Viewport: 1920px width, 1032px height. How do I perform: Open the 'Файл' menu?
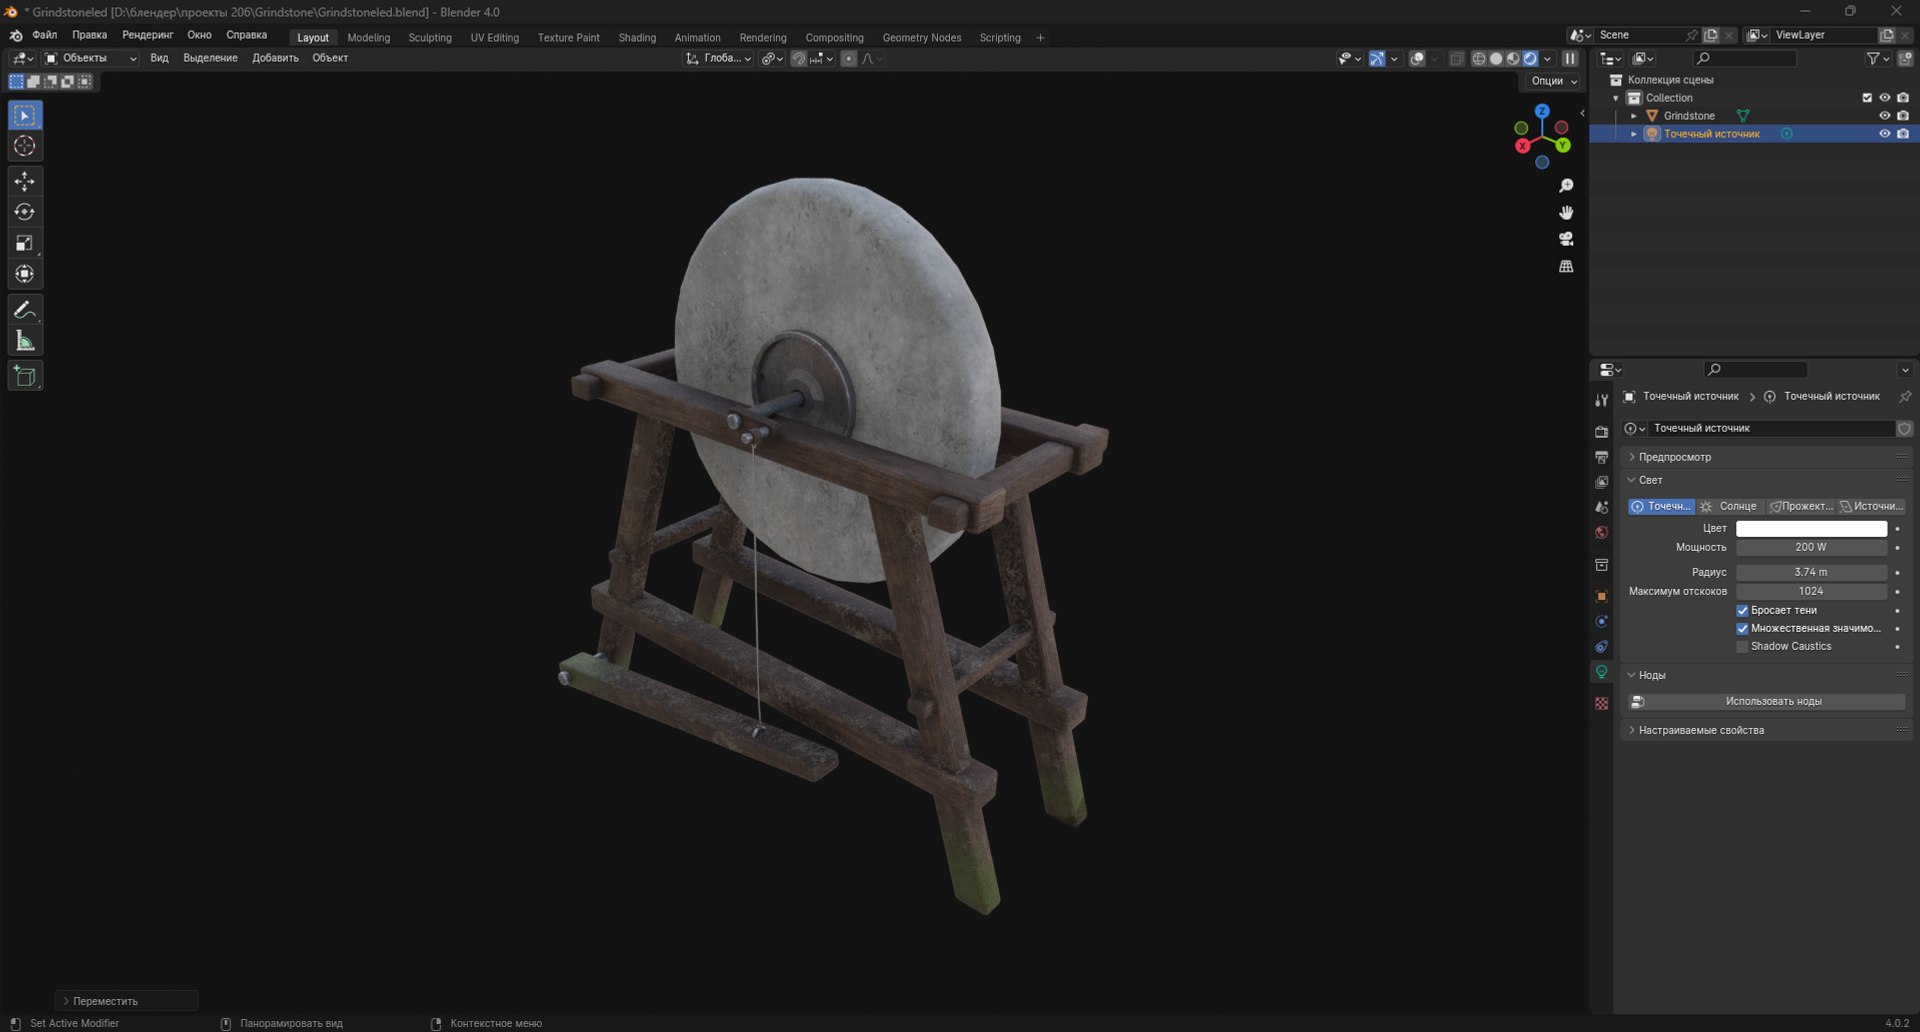pos(44,35)
